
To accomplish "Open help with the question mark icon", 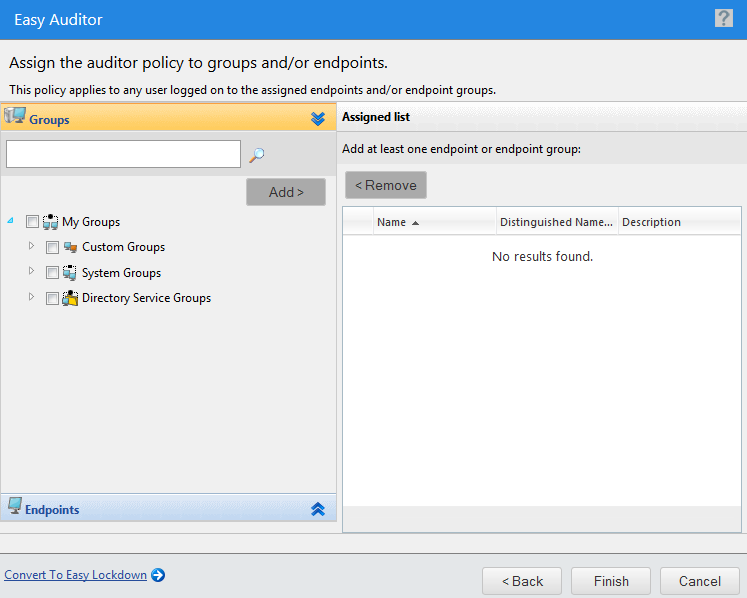I will coord(724,19).
